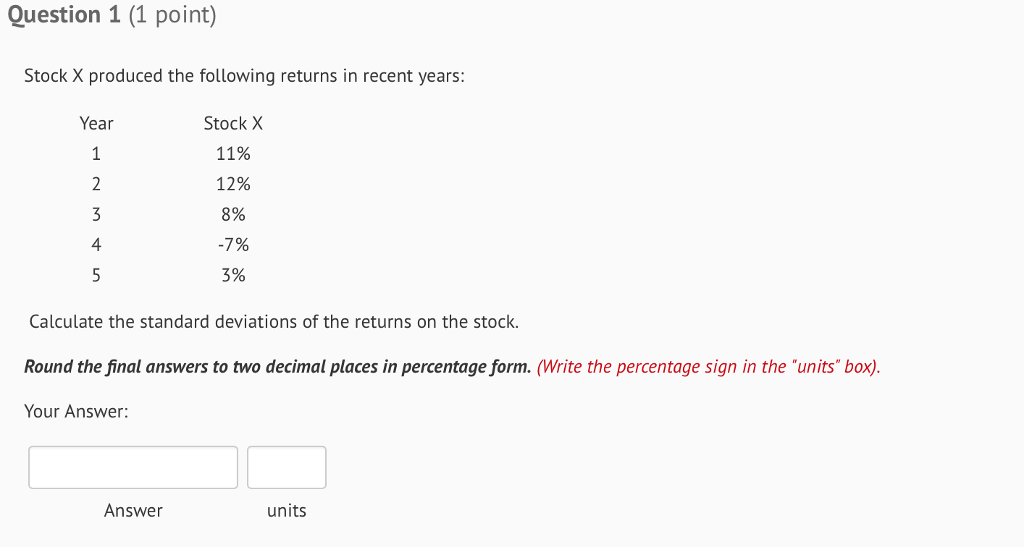Click the bold "Round the final answers" text

pos(277,367)
